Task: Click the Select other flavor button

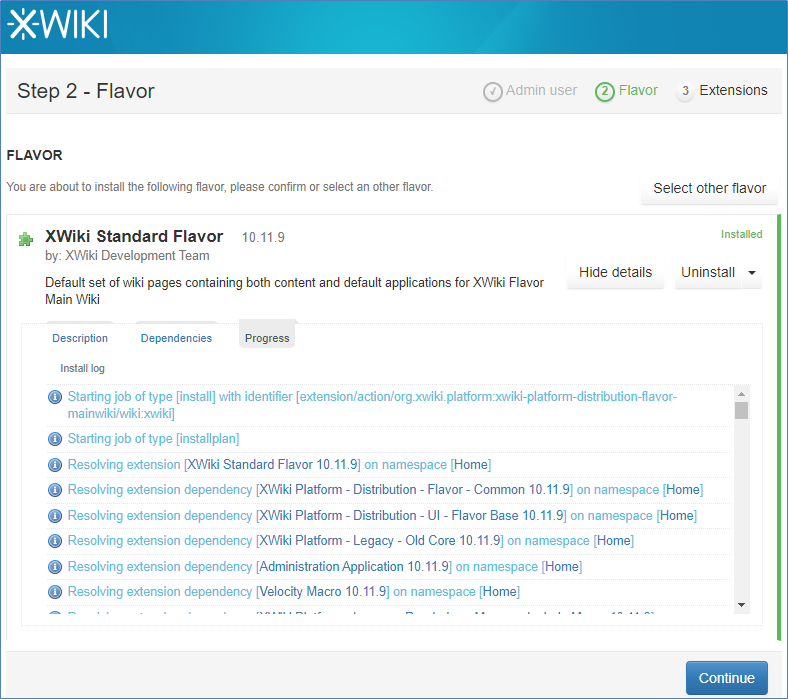Action: 709,188
